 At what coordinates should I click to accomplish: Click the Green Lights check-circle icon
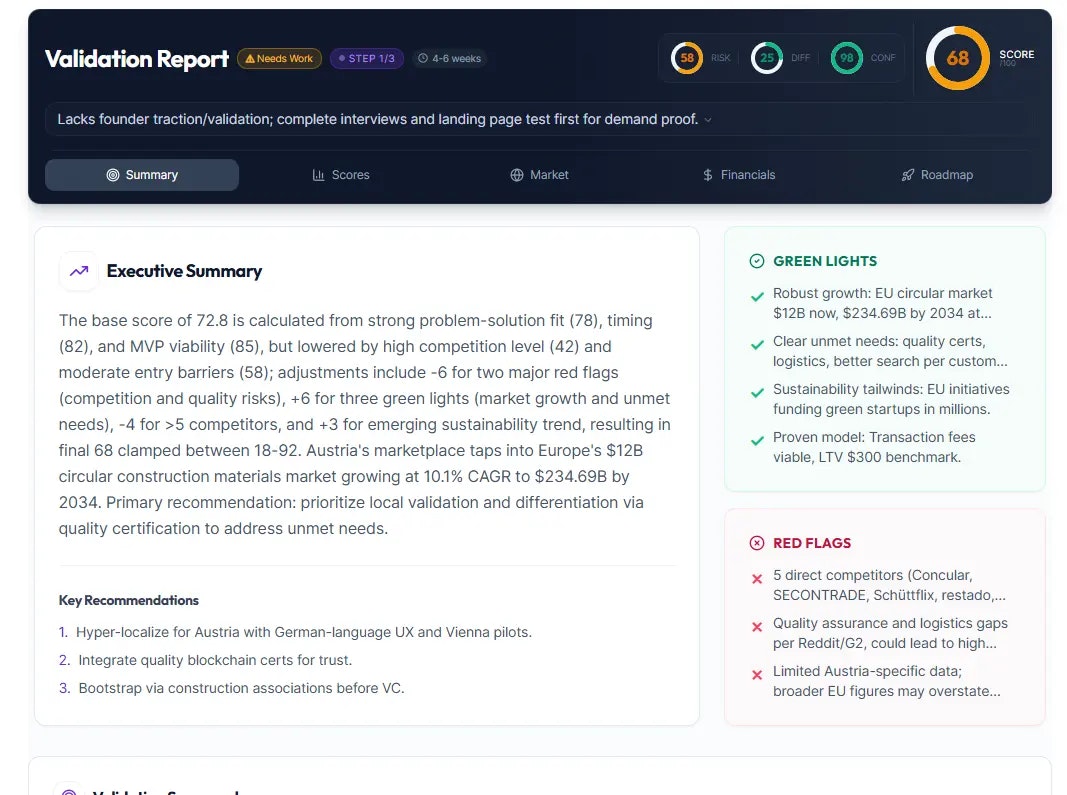pos(757,260)
